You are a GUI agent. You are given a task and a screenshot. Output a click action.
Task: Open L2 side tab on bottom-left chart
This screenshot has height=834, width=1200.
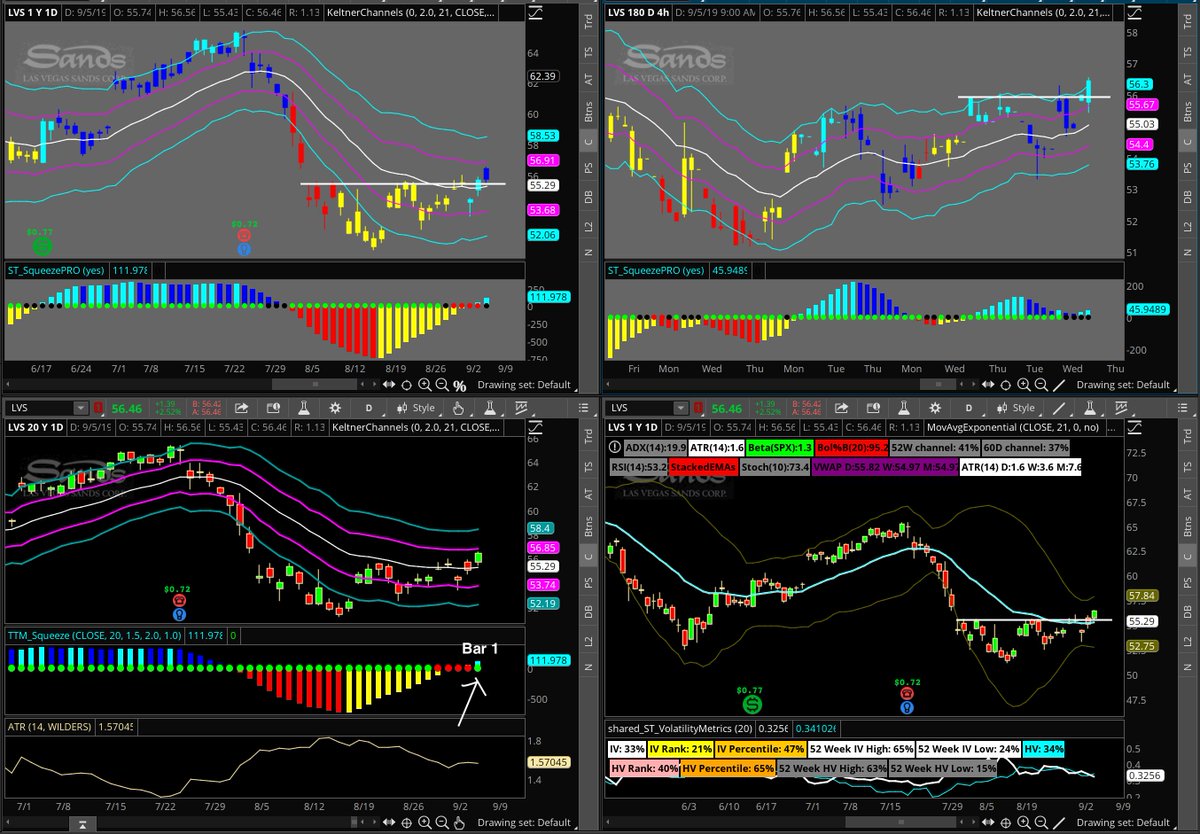click(x=589, y=639)
